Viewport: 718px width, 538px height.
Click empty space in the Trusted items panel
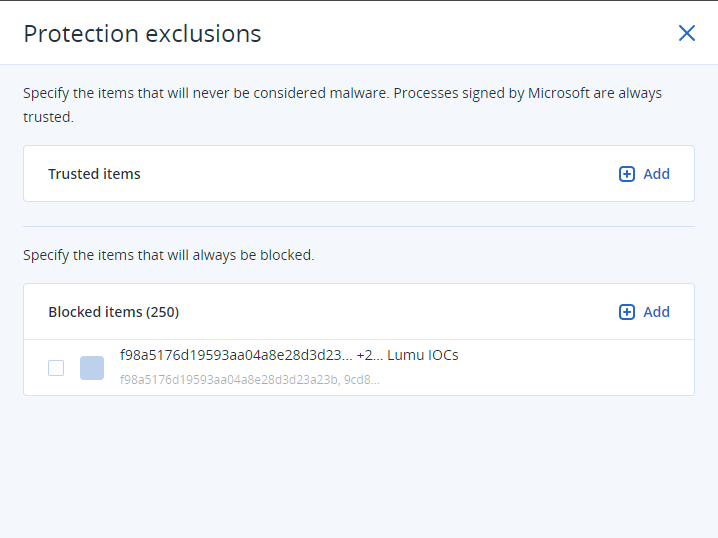coord(380,174)
